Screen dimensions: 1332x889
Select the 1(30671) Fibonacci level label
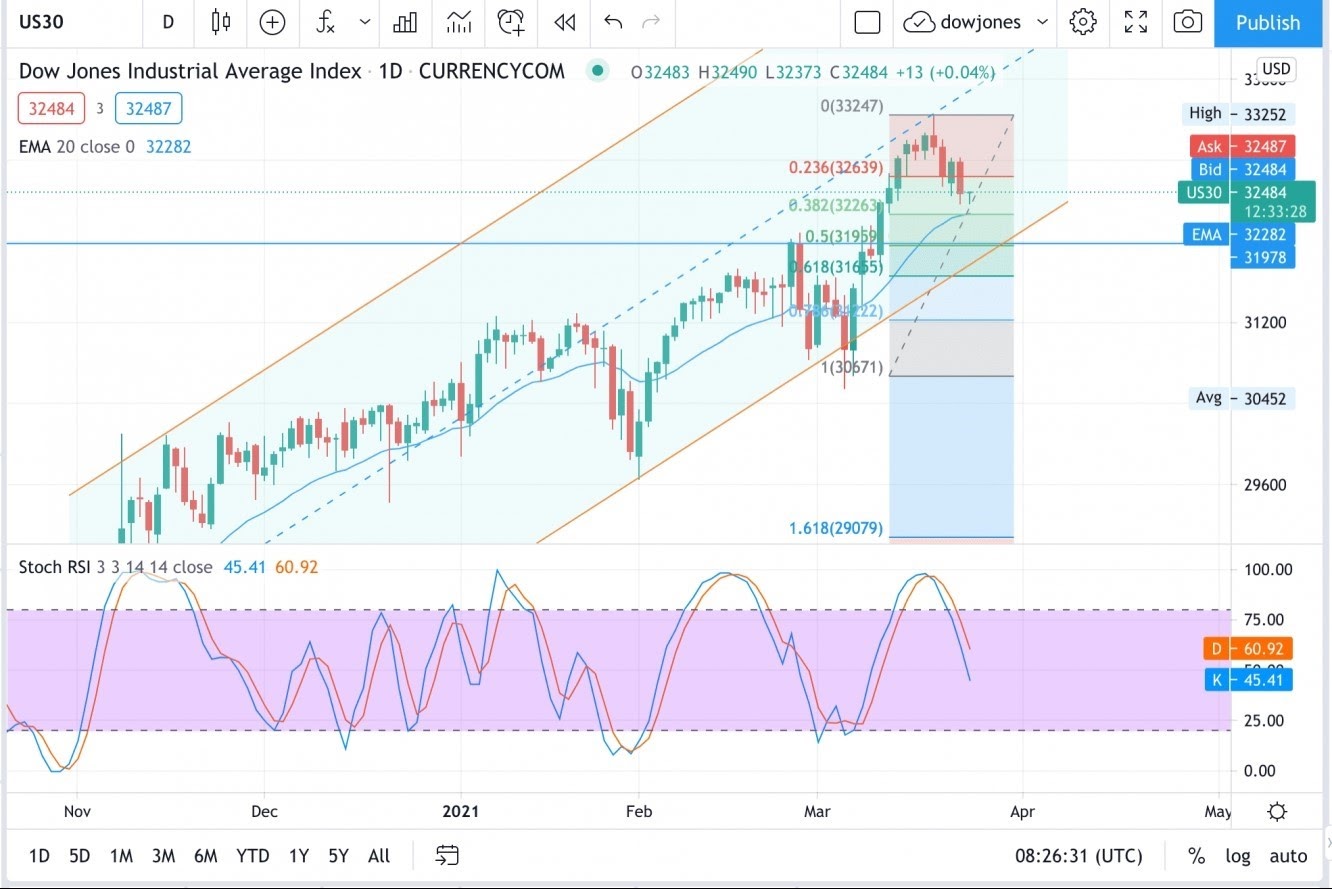[852, 367]
